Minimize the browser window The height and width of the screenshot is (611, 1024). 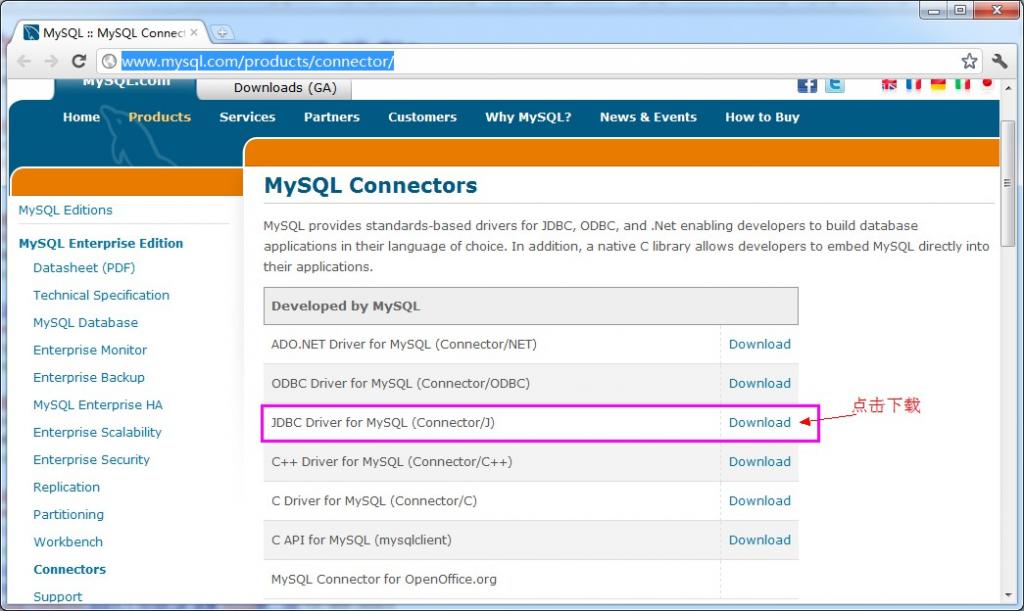(934, 11)
